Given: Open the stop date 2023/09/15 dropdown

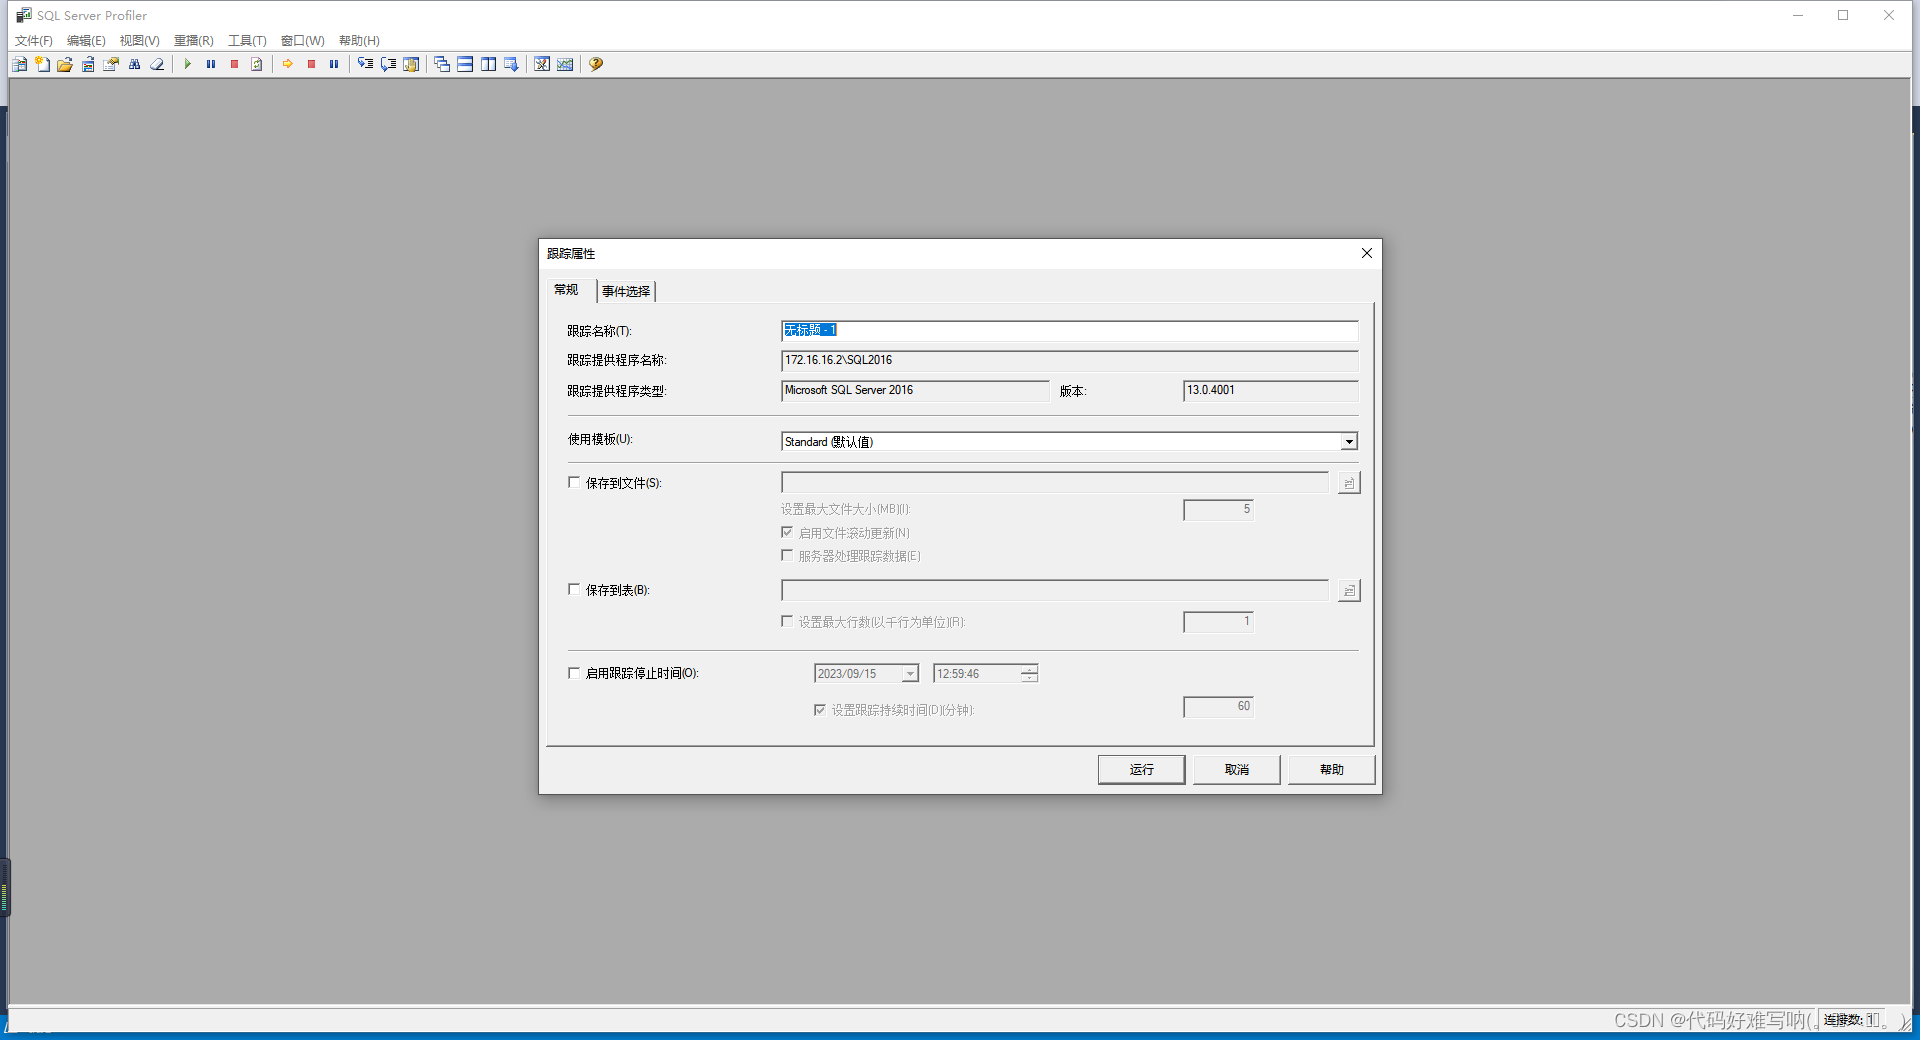Looking at the screenshot, I should pyautogui.click(x=910, y=674).
